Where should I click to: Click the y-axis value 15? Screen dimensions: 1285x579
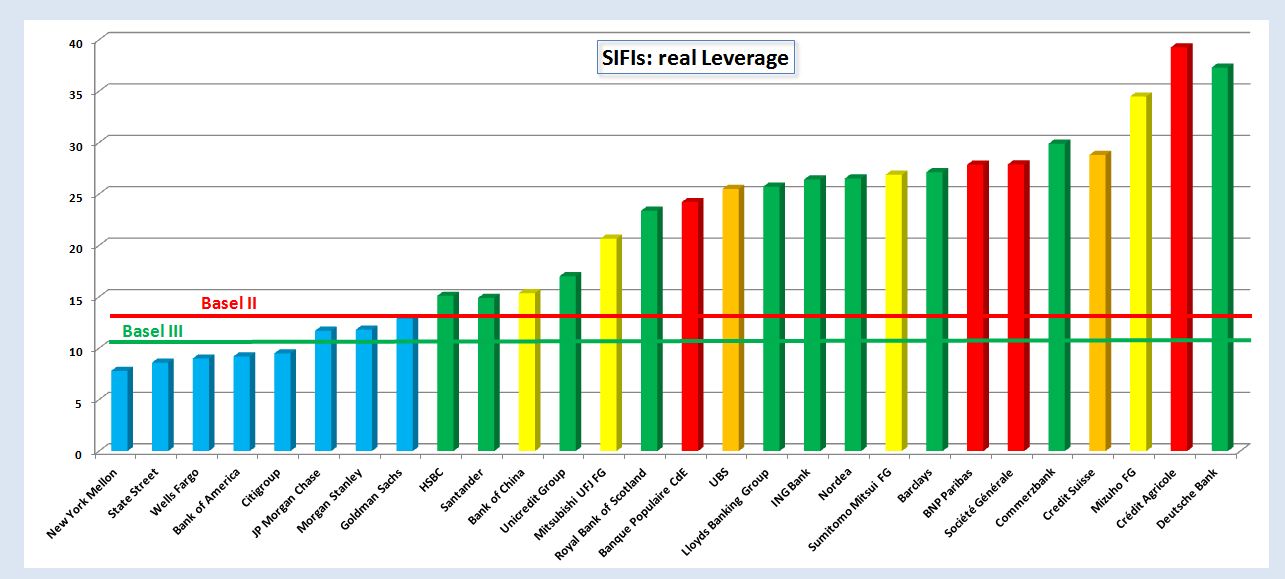[75, 299]
